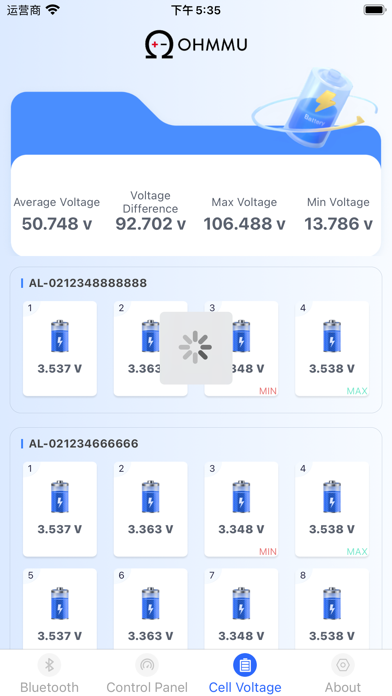This screenshot has width=392, height=696.
Task: Tap the loading spinner overlay
Action: point(196,348)
